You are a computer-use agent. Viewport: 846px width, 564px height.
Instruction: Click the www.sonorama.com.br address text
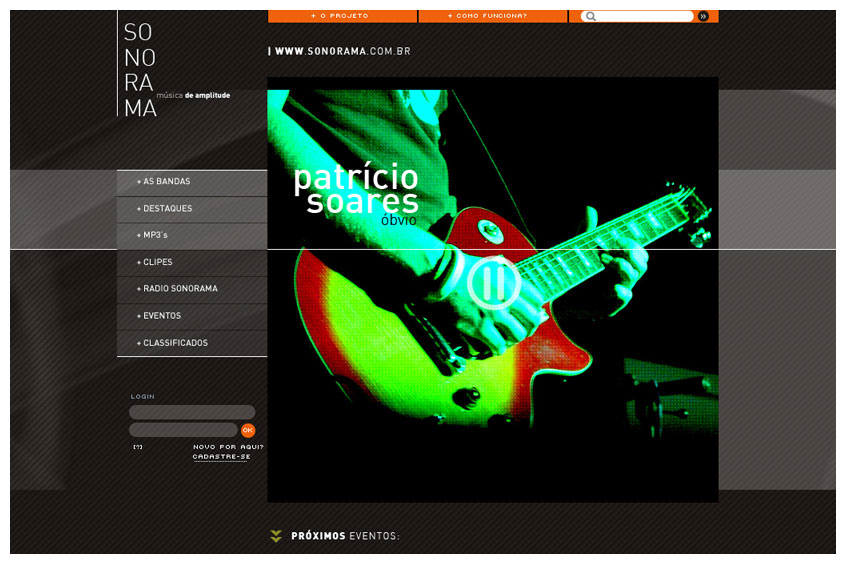(343, 51)
